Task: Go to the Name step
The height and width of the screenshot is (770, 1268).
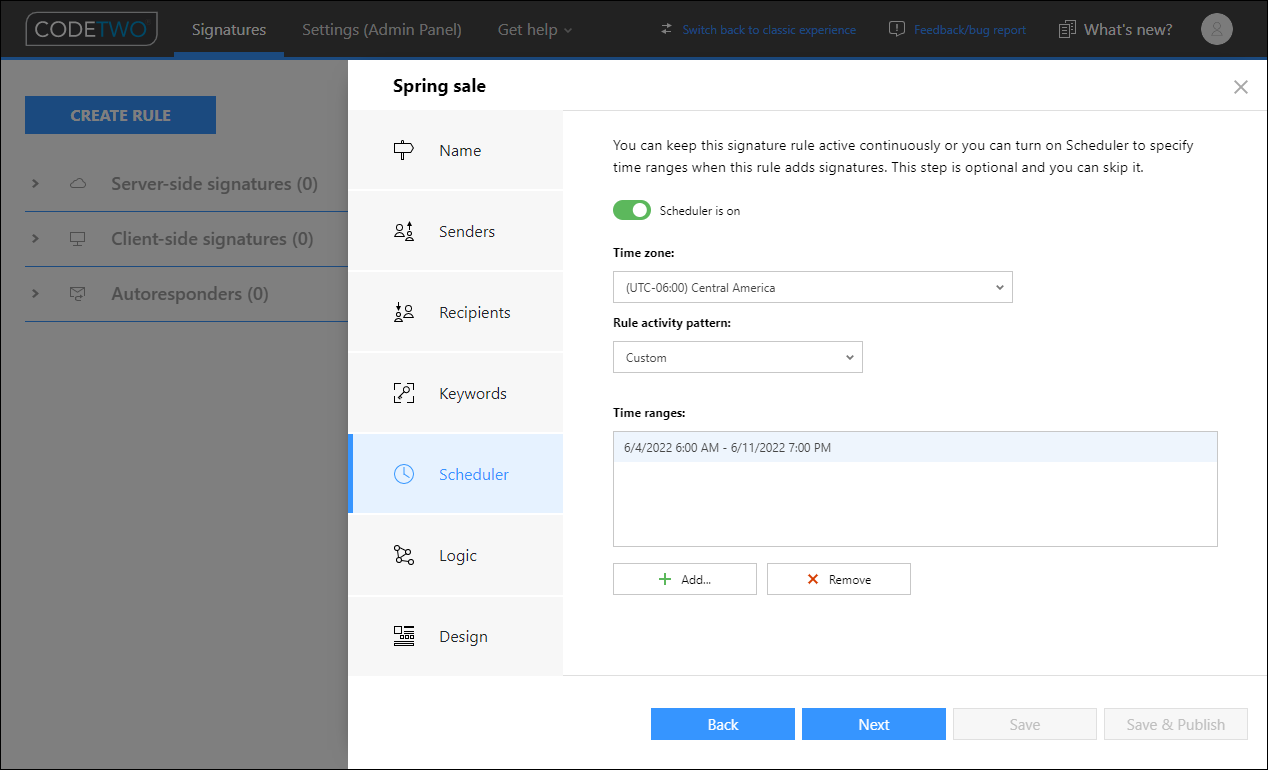Action: (456, 151)
